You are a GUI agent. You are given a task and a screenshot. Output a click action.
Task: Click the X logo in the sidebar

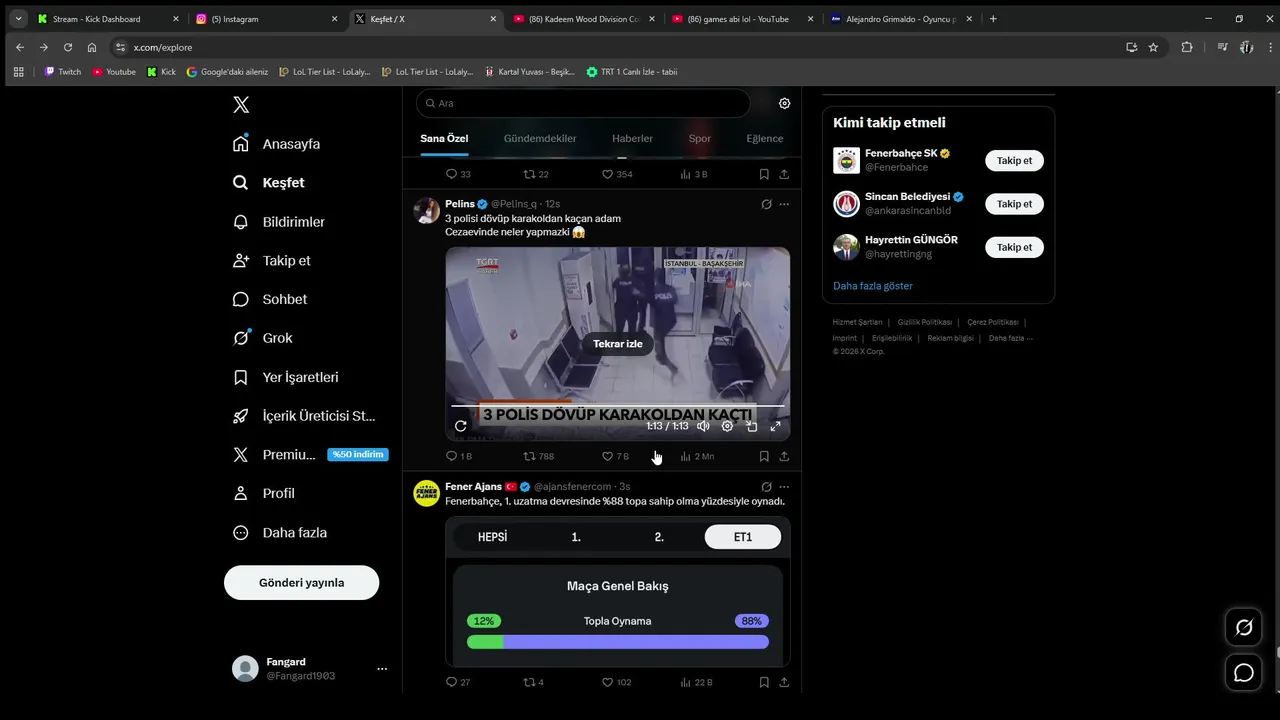point(241,105)
